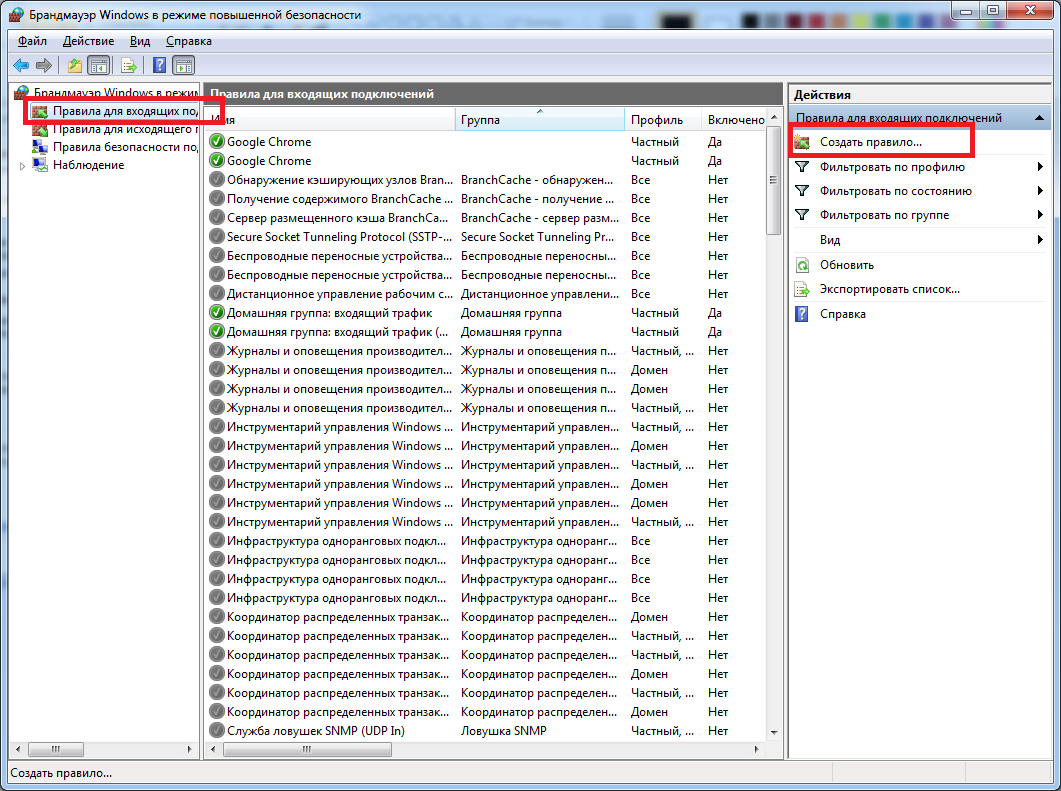Collapse the Правила для входящих подключений actions section
The image size is (1061, 791).
1040,118
